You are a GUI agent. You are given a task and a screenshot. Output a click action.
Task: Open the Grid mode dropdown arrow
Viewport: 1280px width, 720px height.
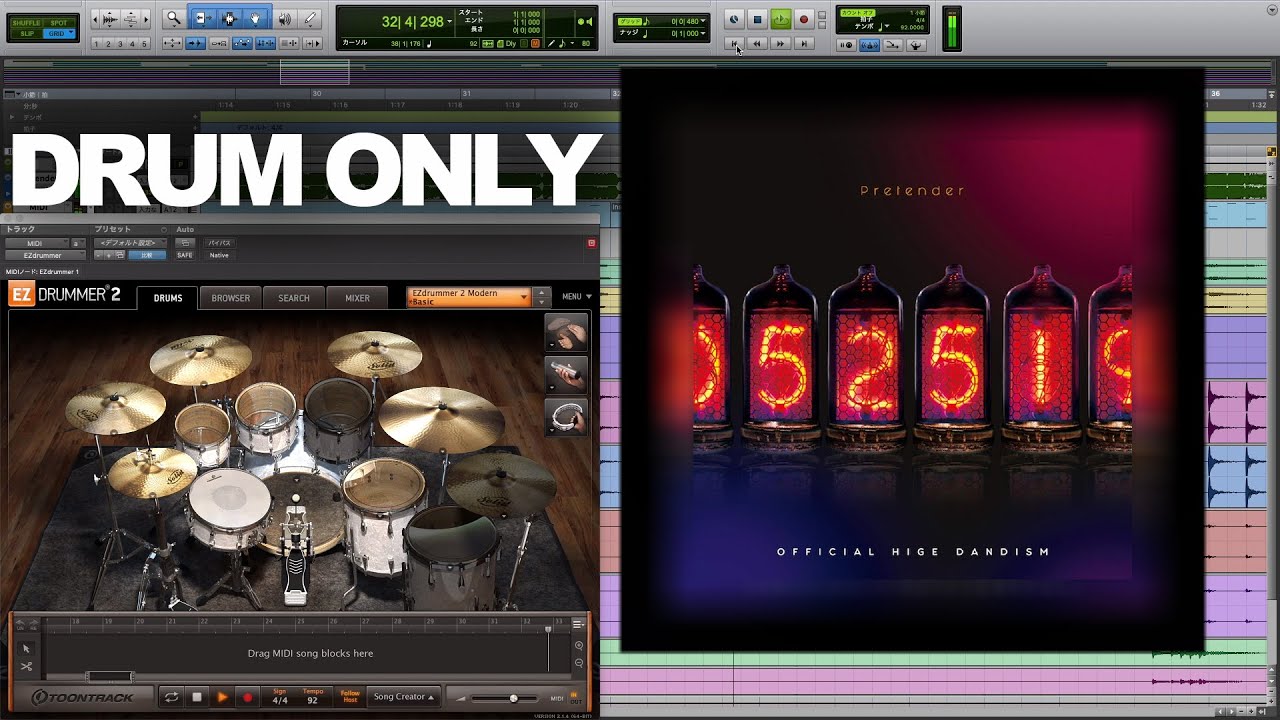click(71, 32)
